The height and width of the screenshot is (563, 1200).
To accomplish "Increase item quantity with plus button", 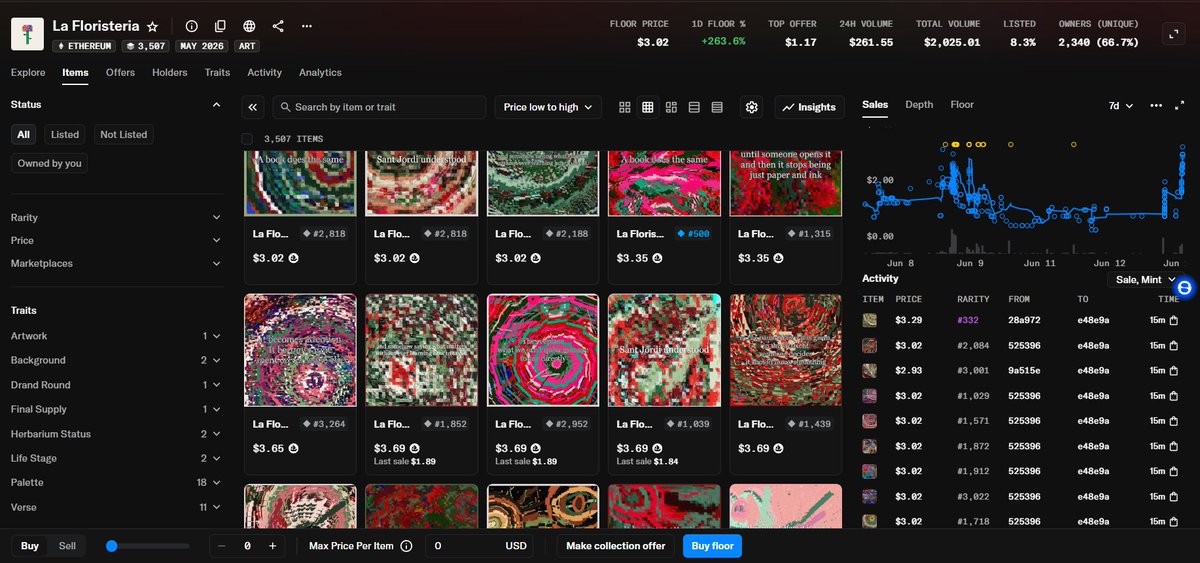I will point(272,546).
